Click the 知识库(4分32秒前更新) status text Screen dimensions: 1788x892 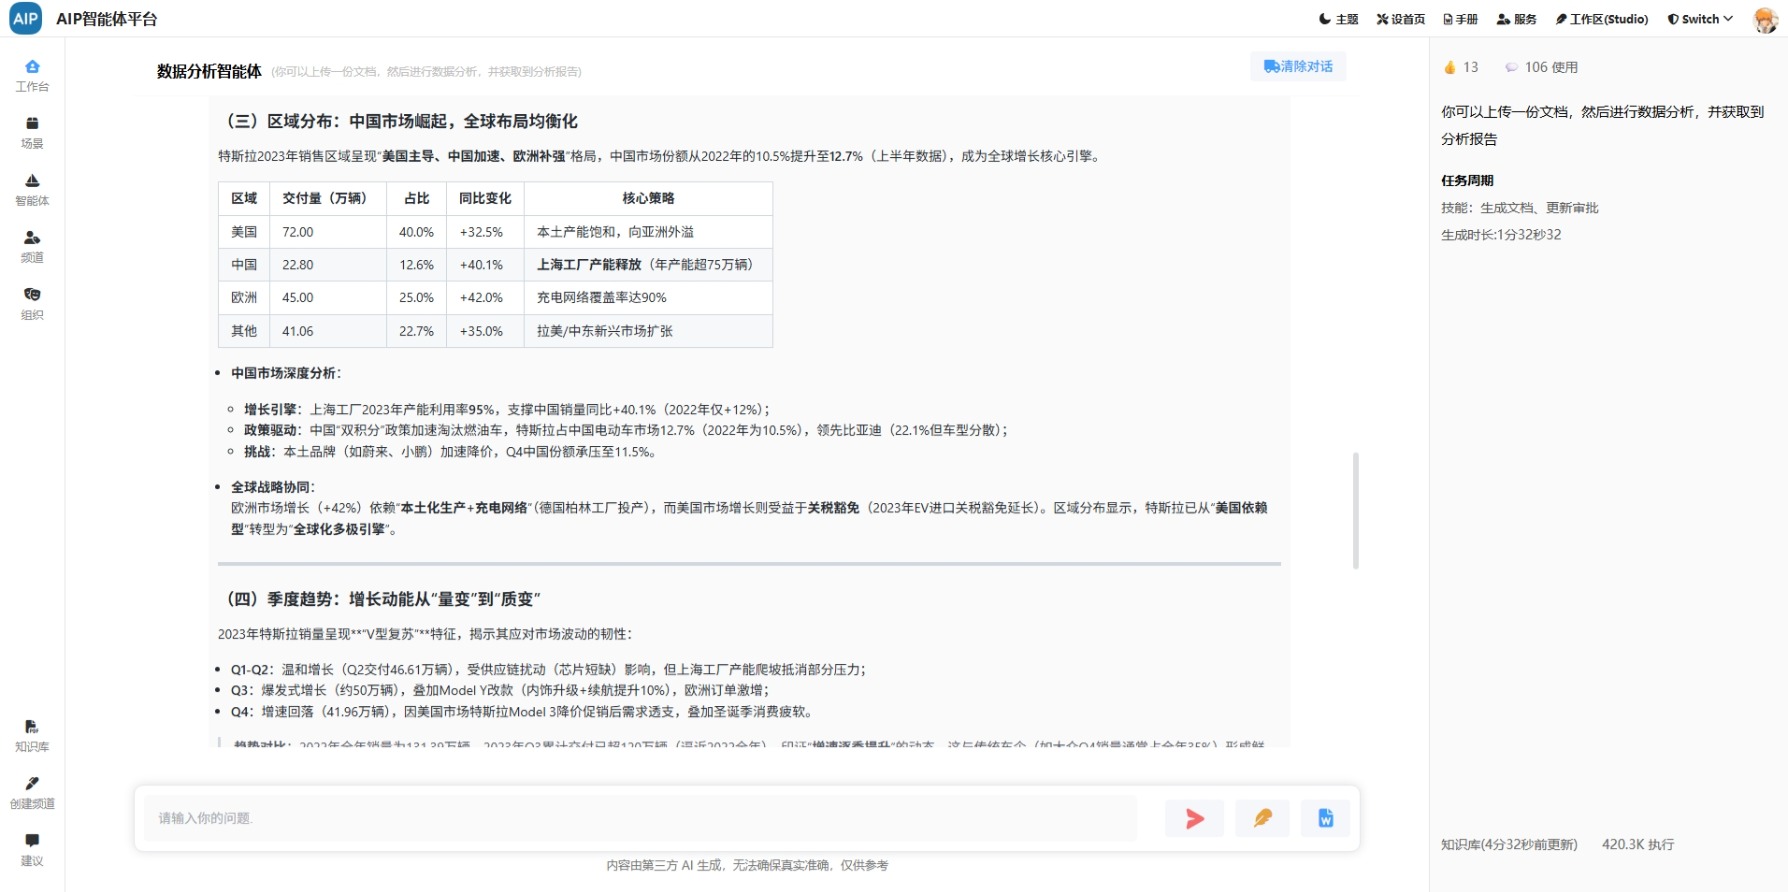click(1509, 844)
